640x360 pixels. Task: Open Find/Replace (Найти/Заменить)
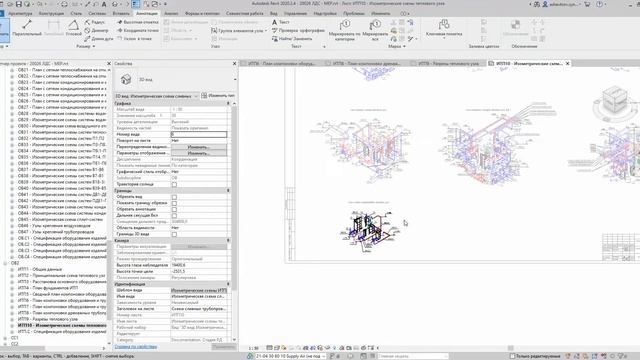[292, 39]
